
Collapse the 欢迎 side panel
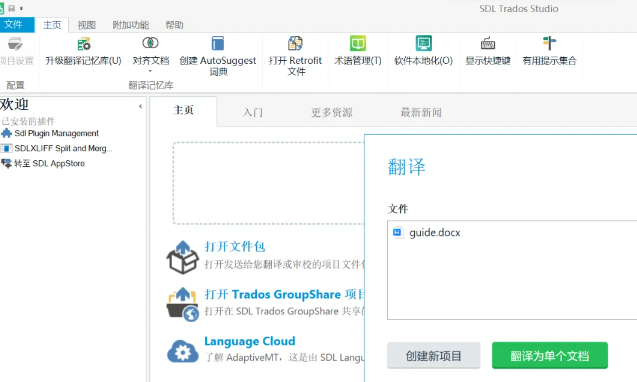[x=140, y=106]
